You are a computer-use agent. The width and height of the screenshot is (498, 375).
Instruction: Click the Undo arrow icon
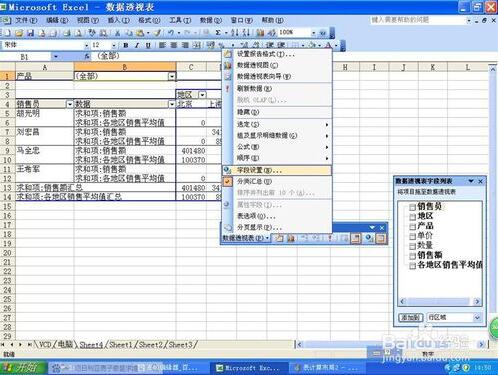[171, 33]
